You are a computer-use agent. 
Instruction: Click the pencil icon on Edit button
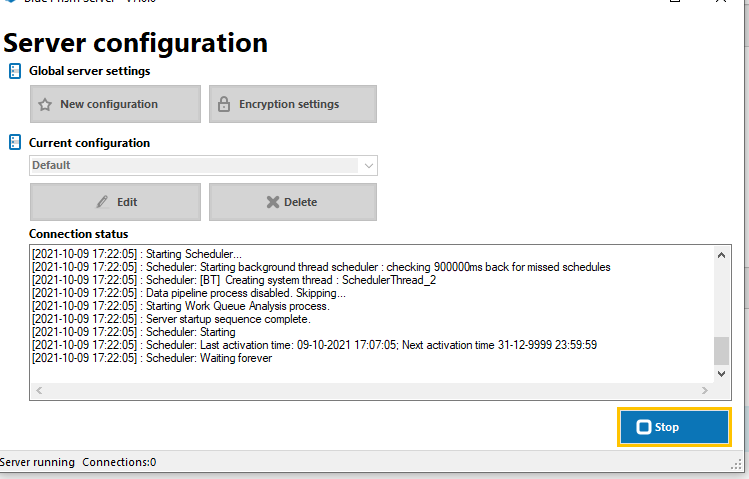click(102, 202)
